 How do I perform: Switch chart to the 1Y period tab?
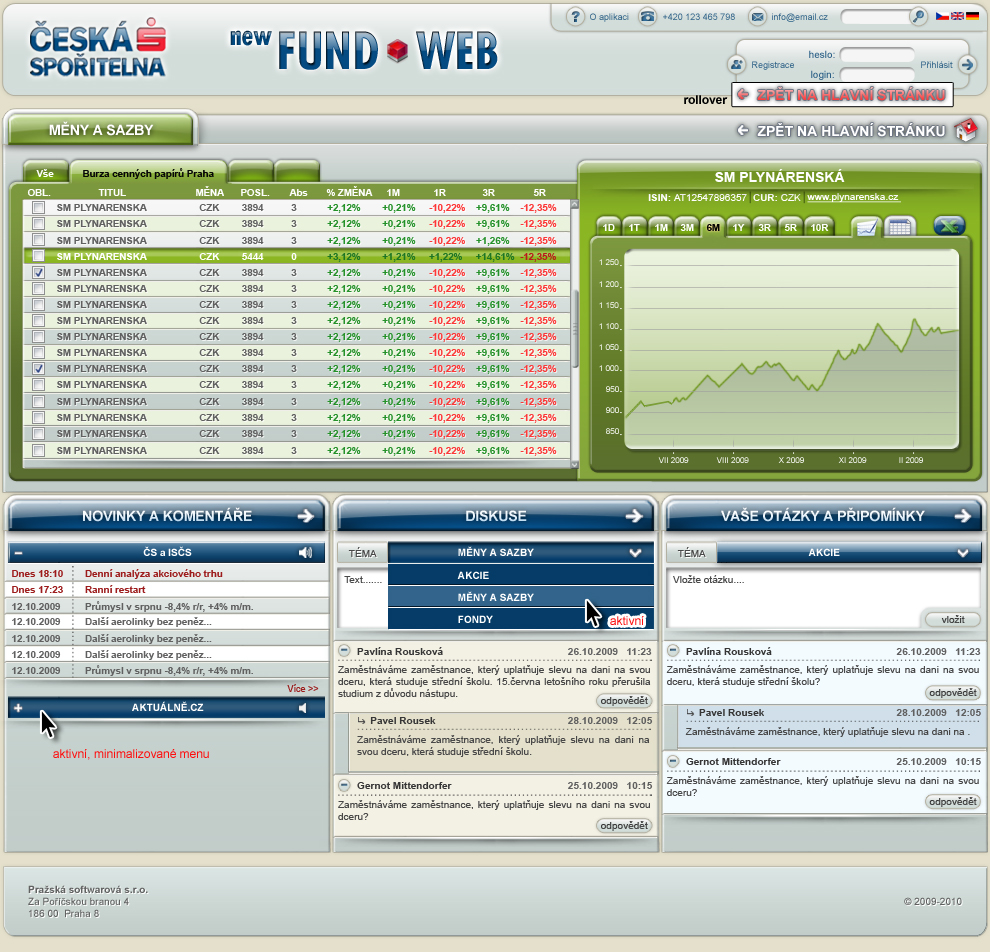(x=739, y=227)
